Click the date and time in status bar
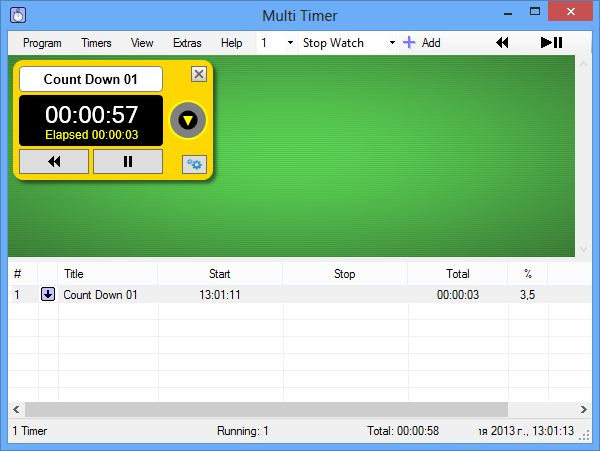The image size is (600, 451). (x=526, y=431)
